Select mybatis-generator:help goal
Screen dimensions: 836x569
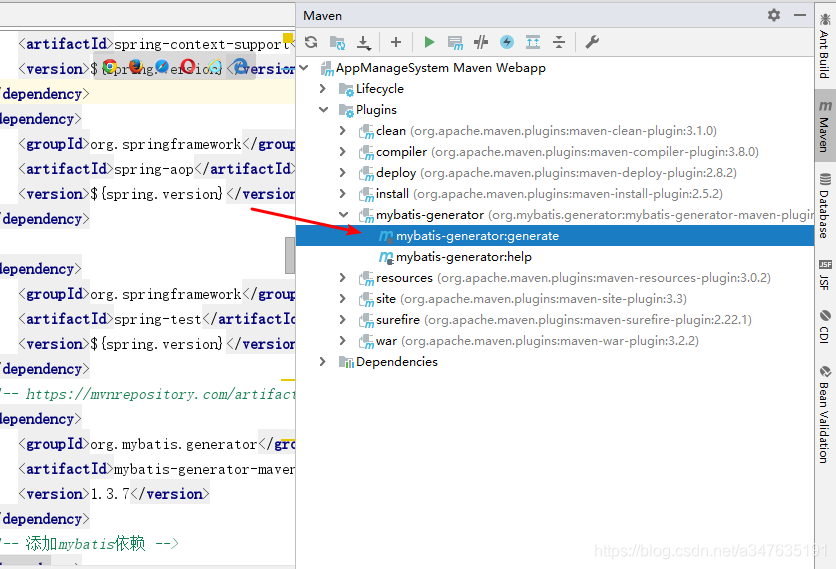[x=555, y=257]
